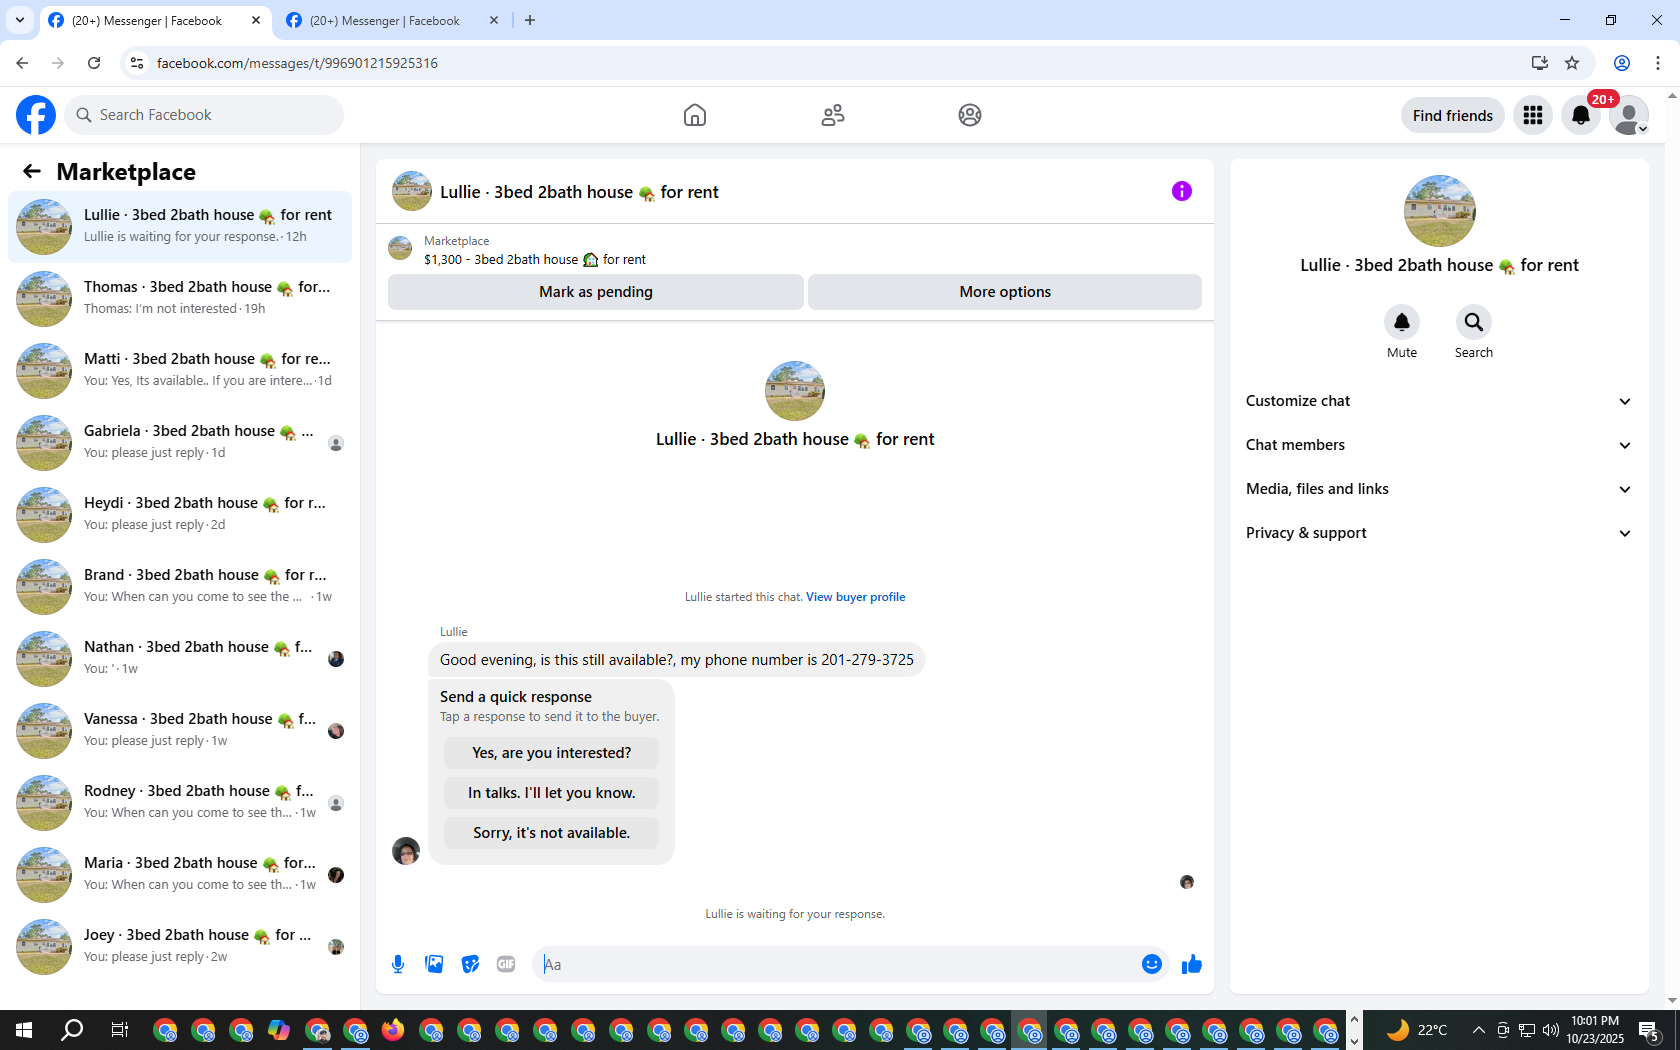
Task: Open Maria conversation in list
Action: click(180, 875)
